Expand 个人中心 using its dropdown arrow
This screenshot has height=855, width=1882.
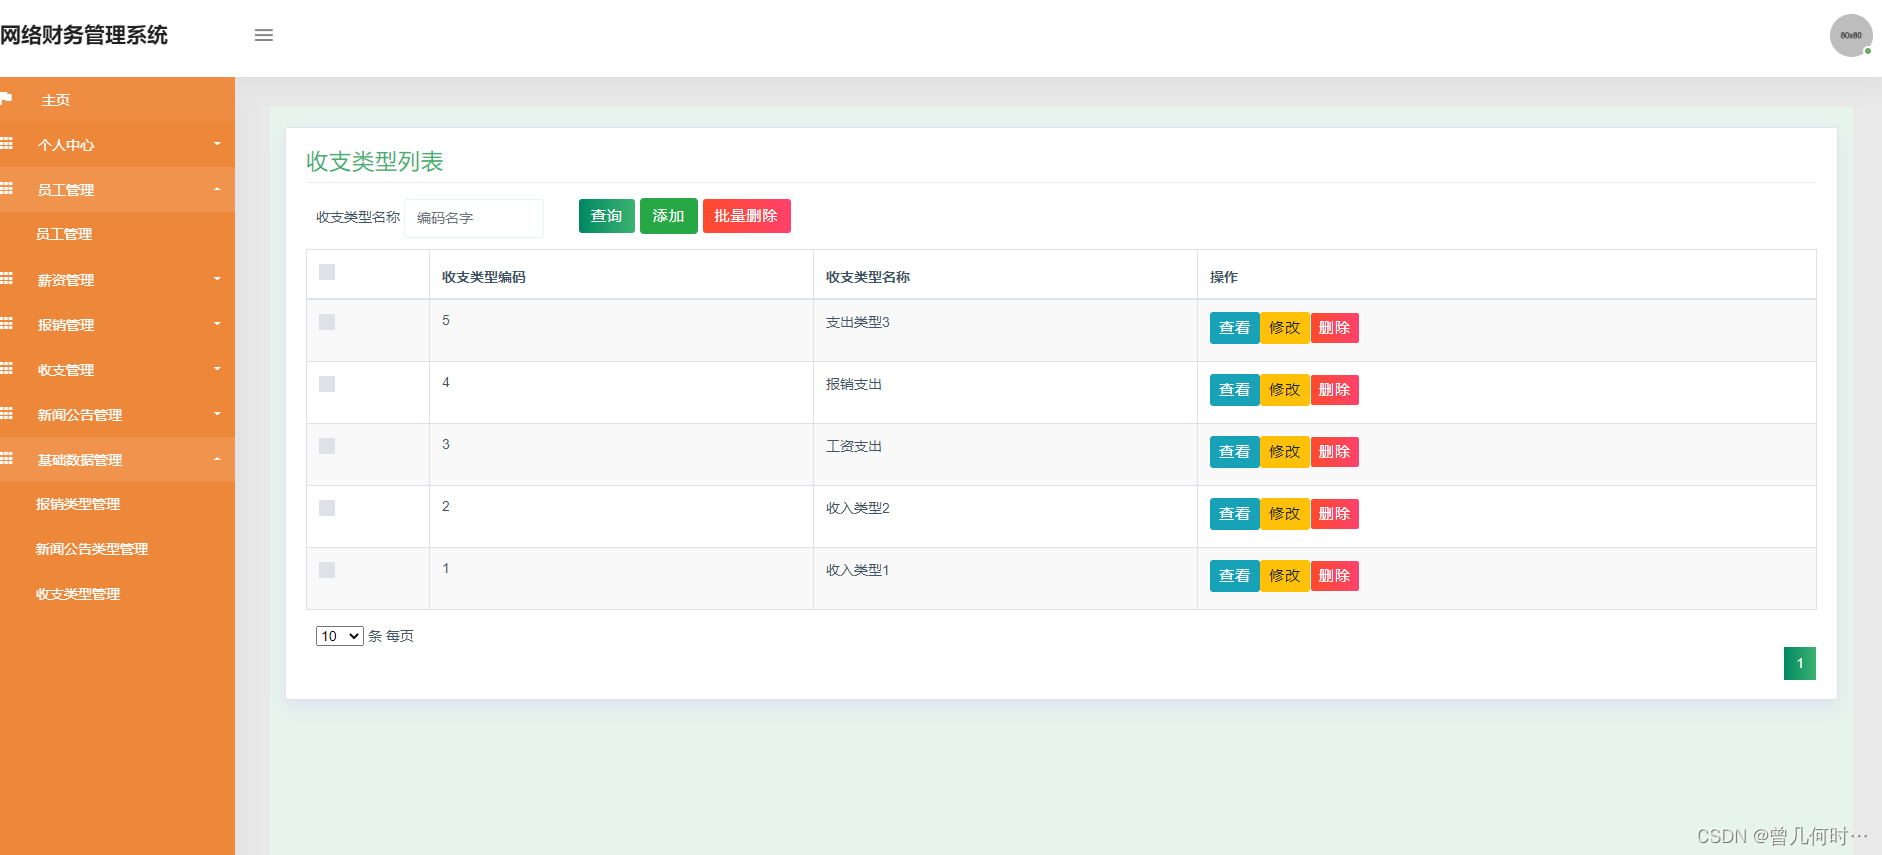217,144
